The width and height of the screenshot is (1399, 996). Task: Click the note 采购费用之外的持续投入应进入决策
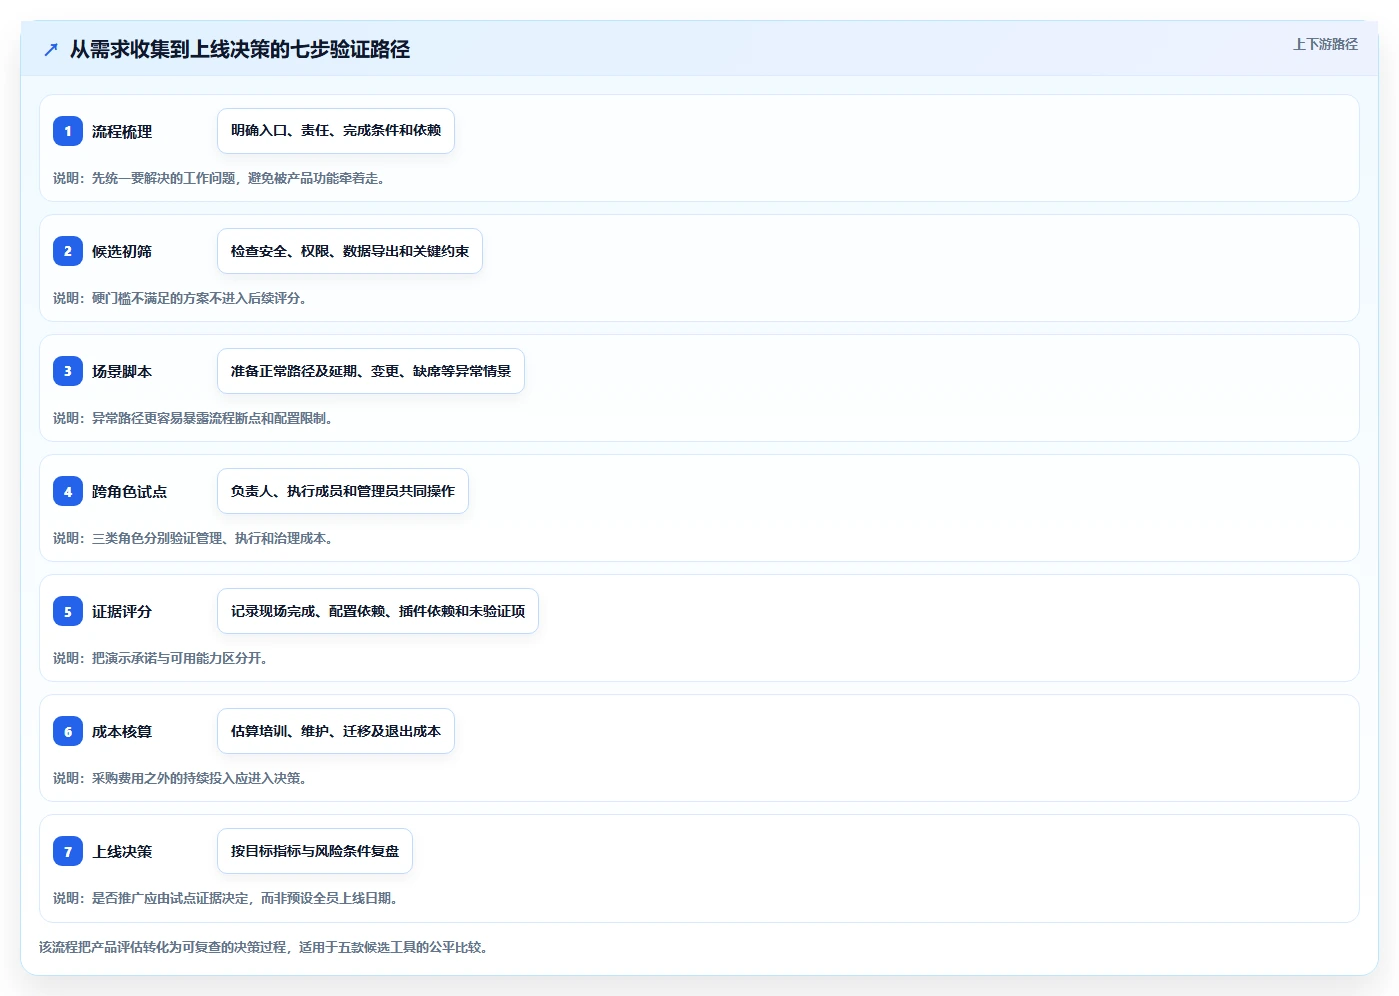coord(199,778)
